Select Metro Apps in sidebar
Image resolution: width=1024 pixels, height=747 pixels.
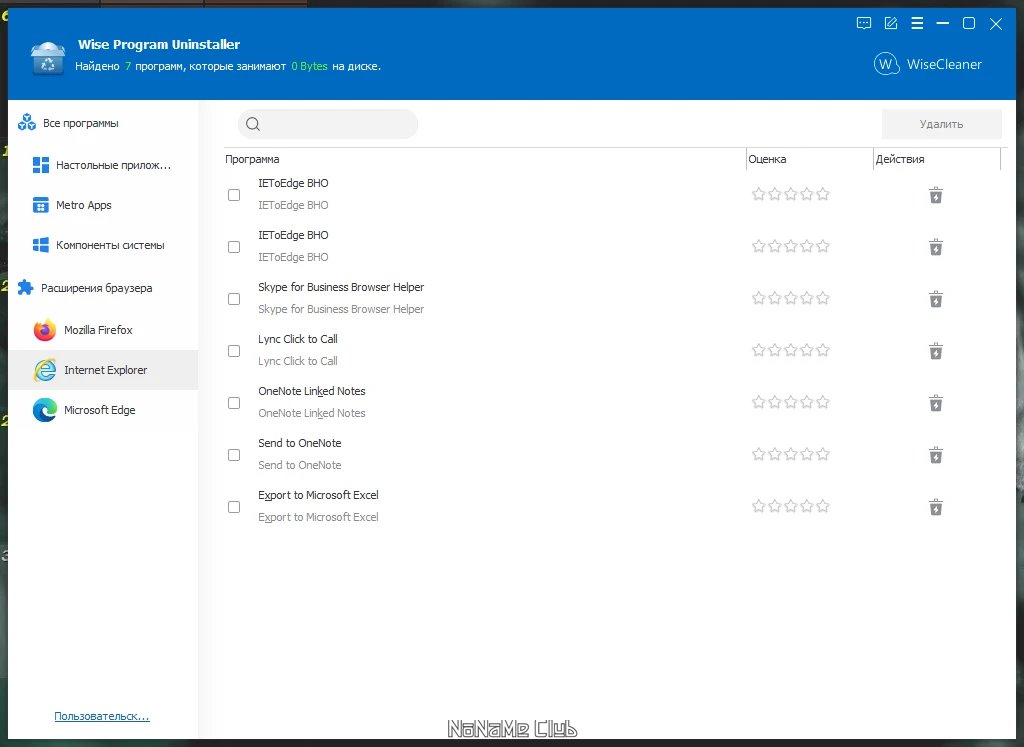(84, 205)
